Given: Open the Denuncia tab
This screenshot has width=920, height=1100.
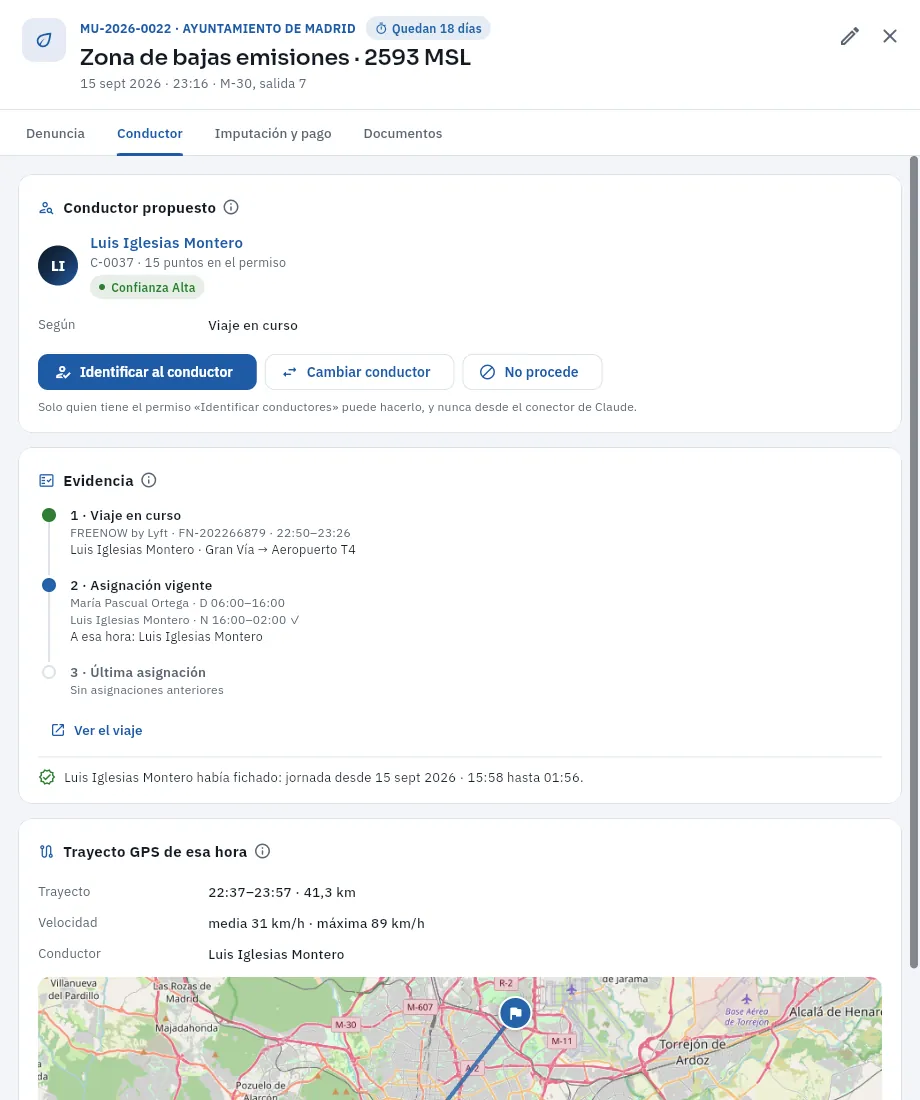Looking at the screenshot, I should (x=55, y=133).
